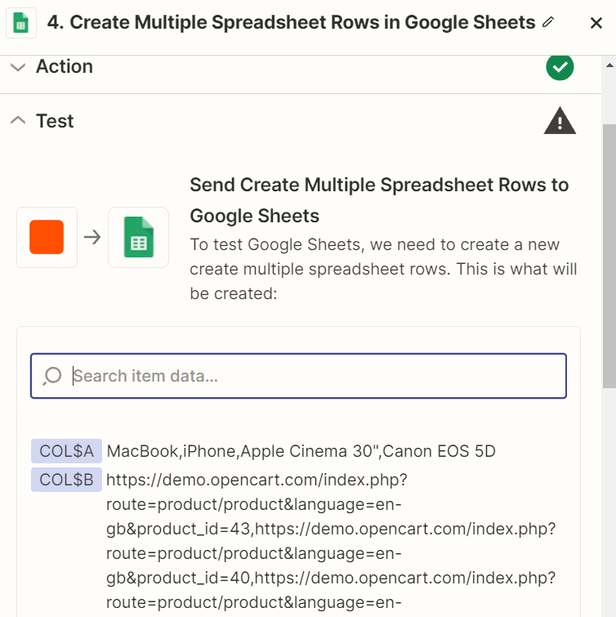Viewport: 616px width, 617px height.
Task: Click the Search item data field
Action: pos(298,376)
